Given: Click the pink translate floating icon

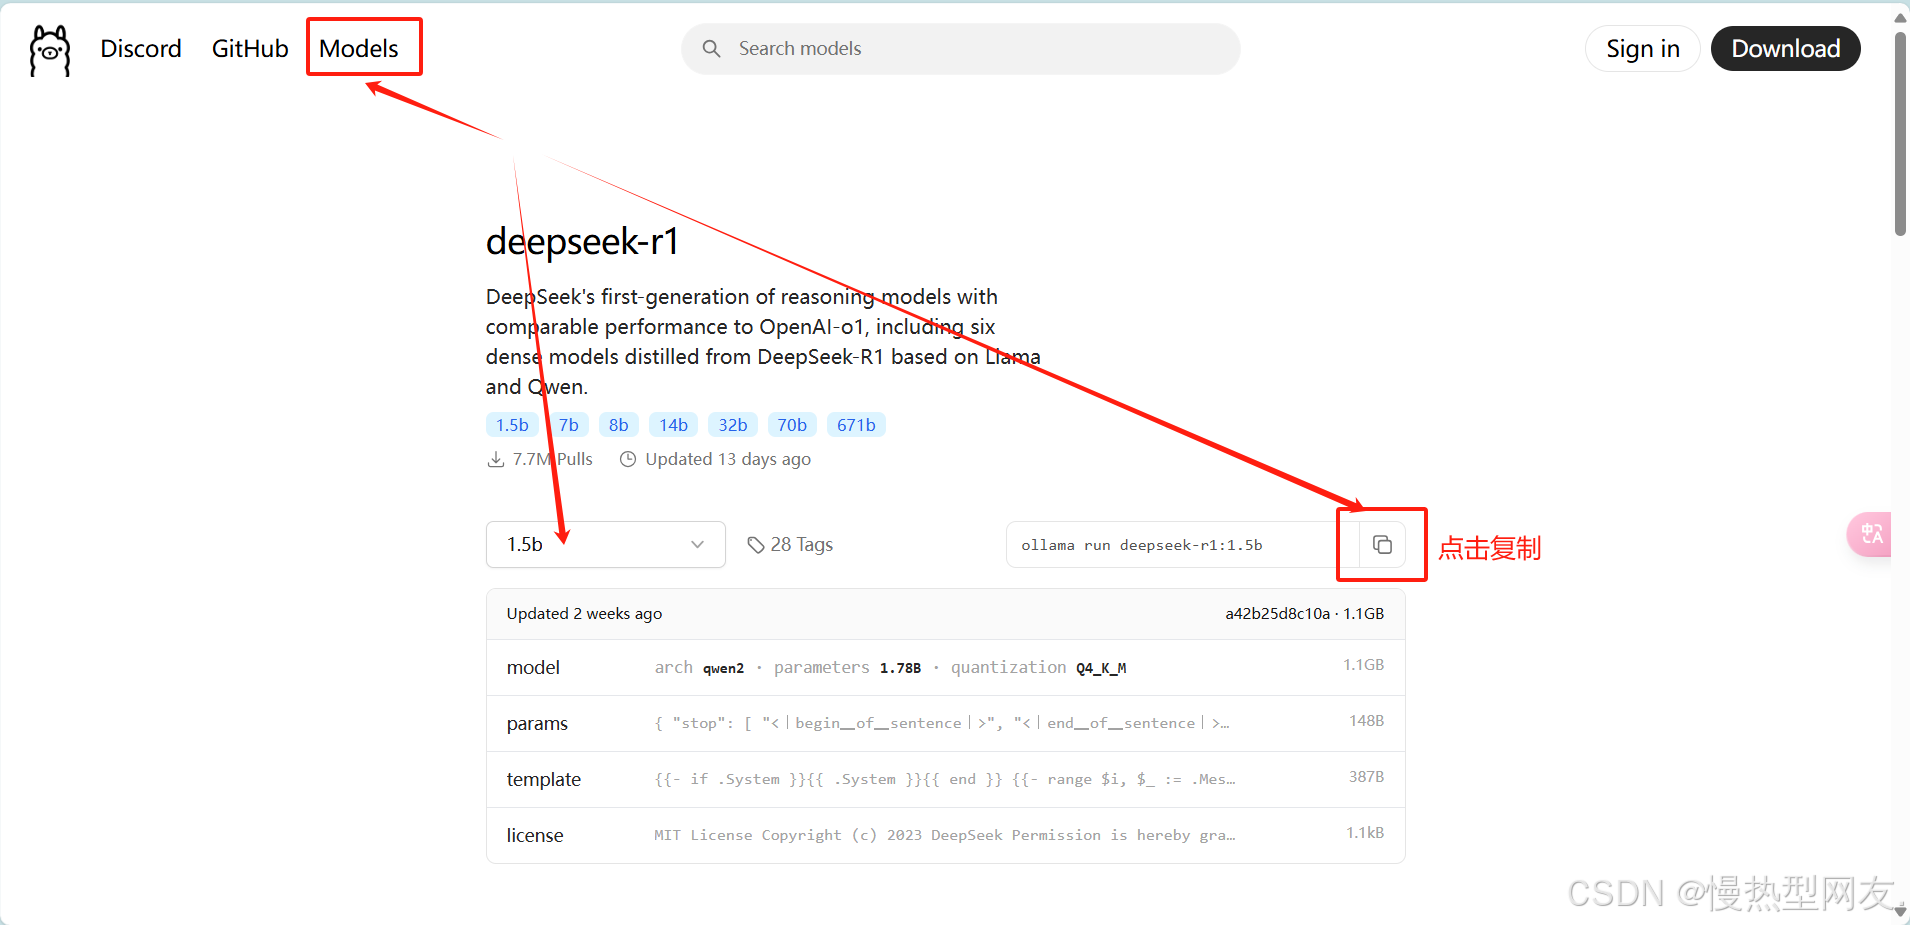Looking at the screenshot, I should [1870, 534].
